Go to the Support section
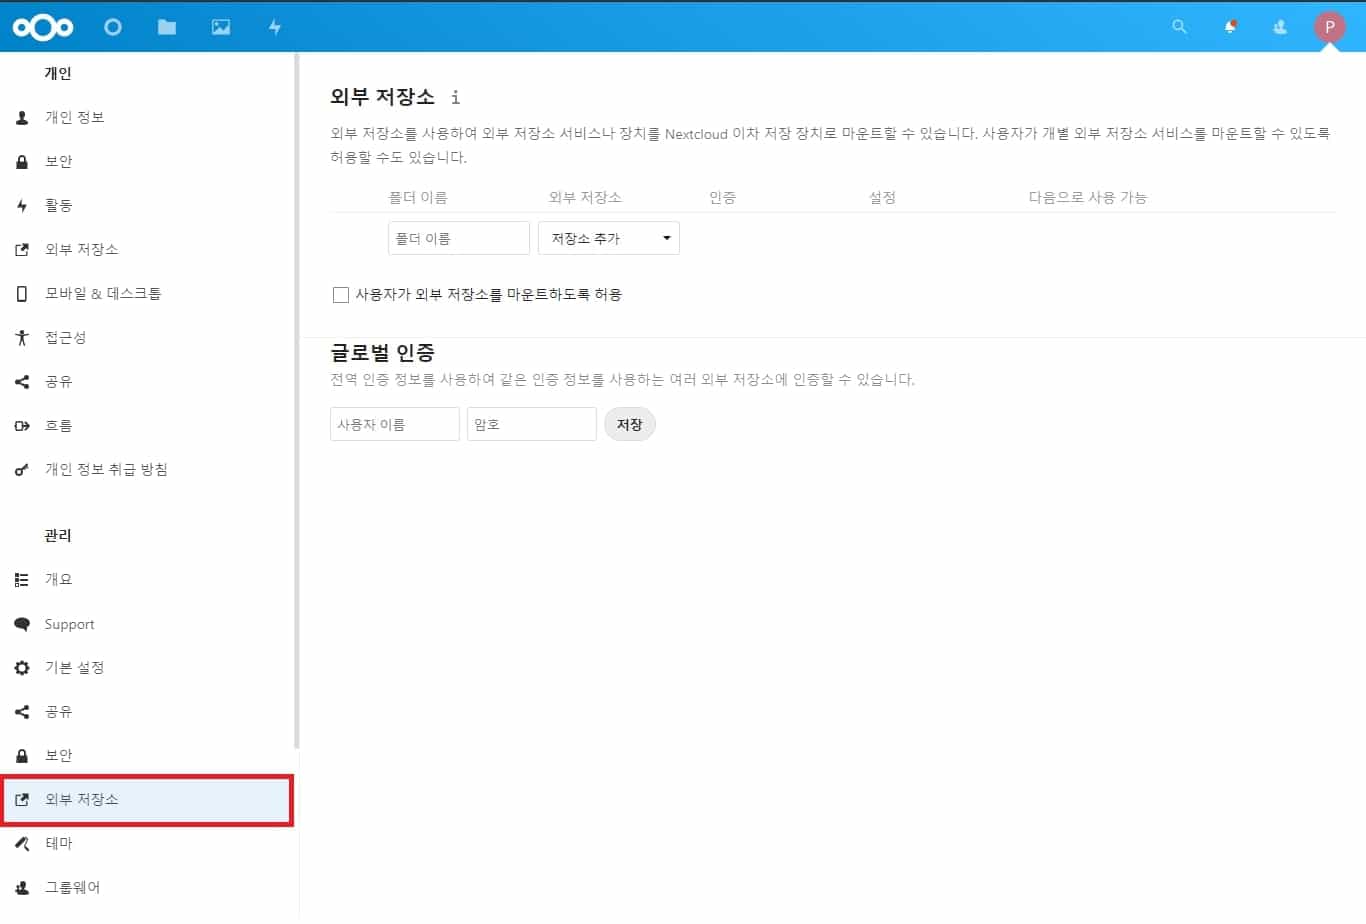 [x=69, y=623]
